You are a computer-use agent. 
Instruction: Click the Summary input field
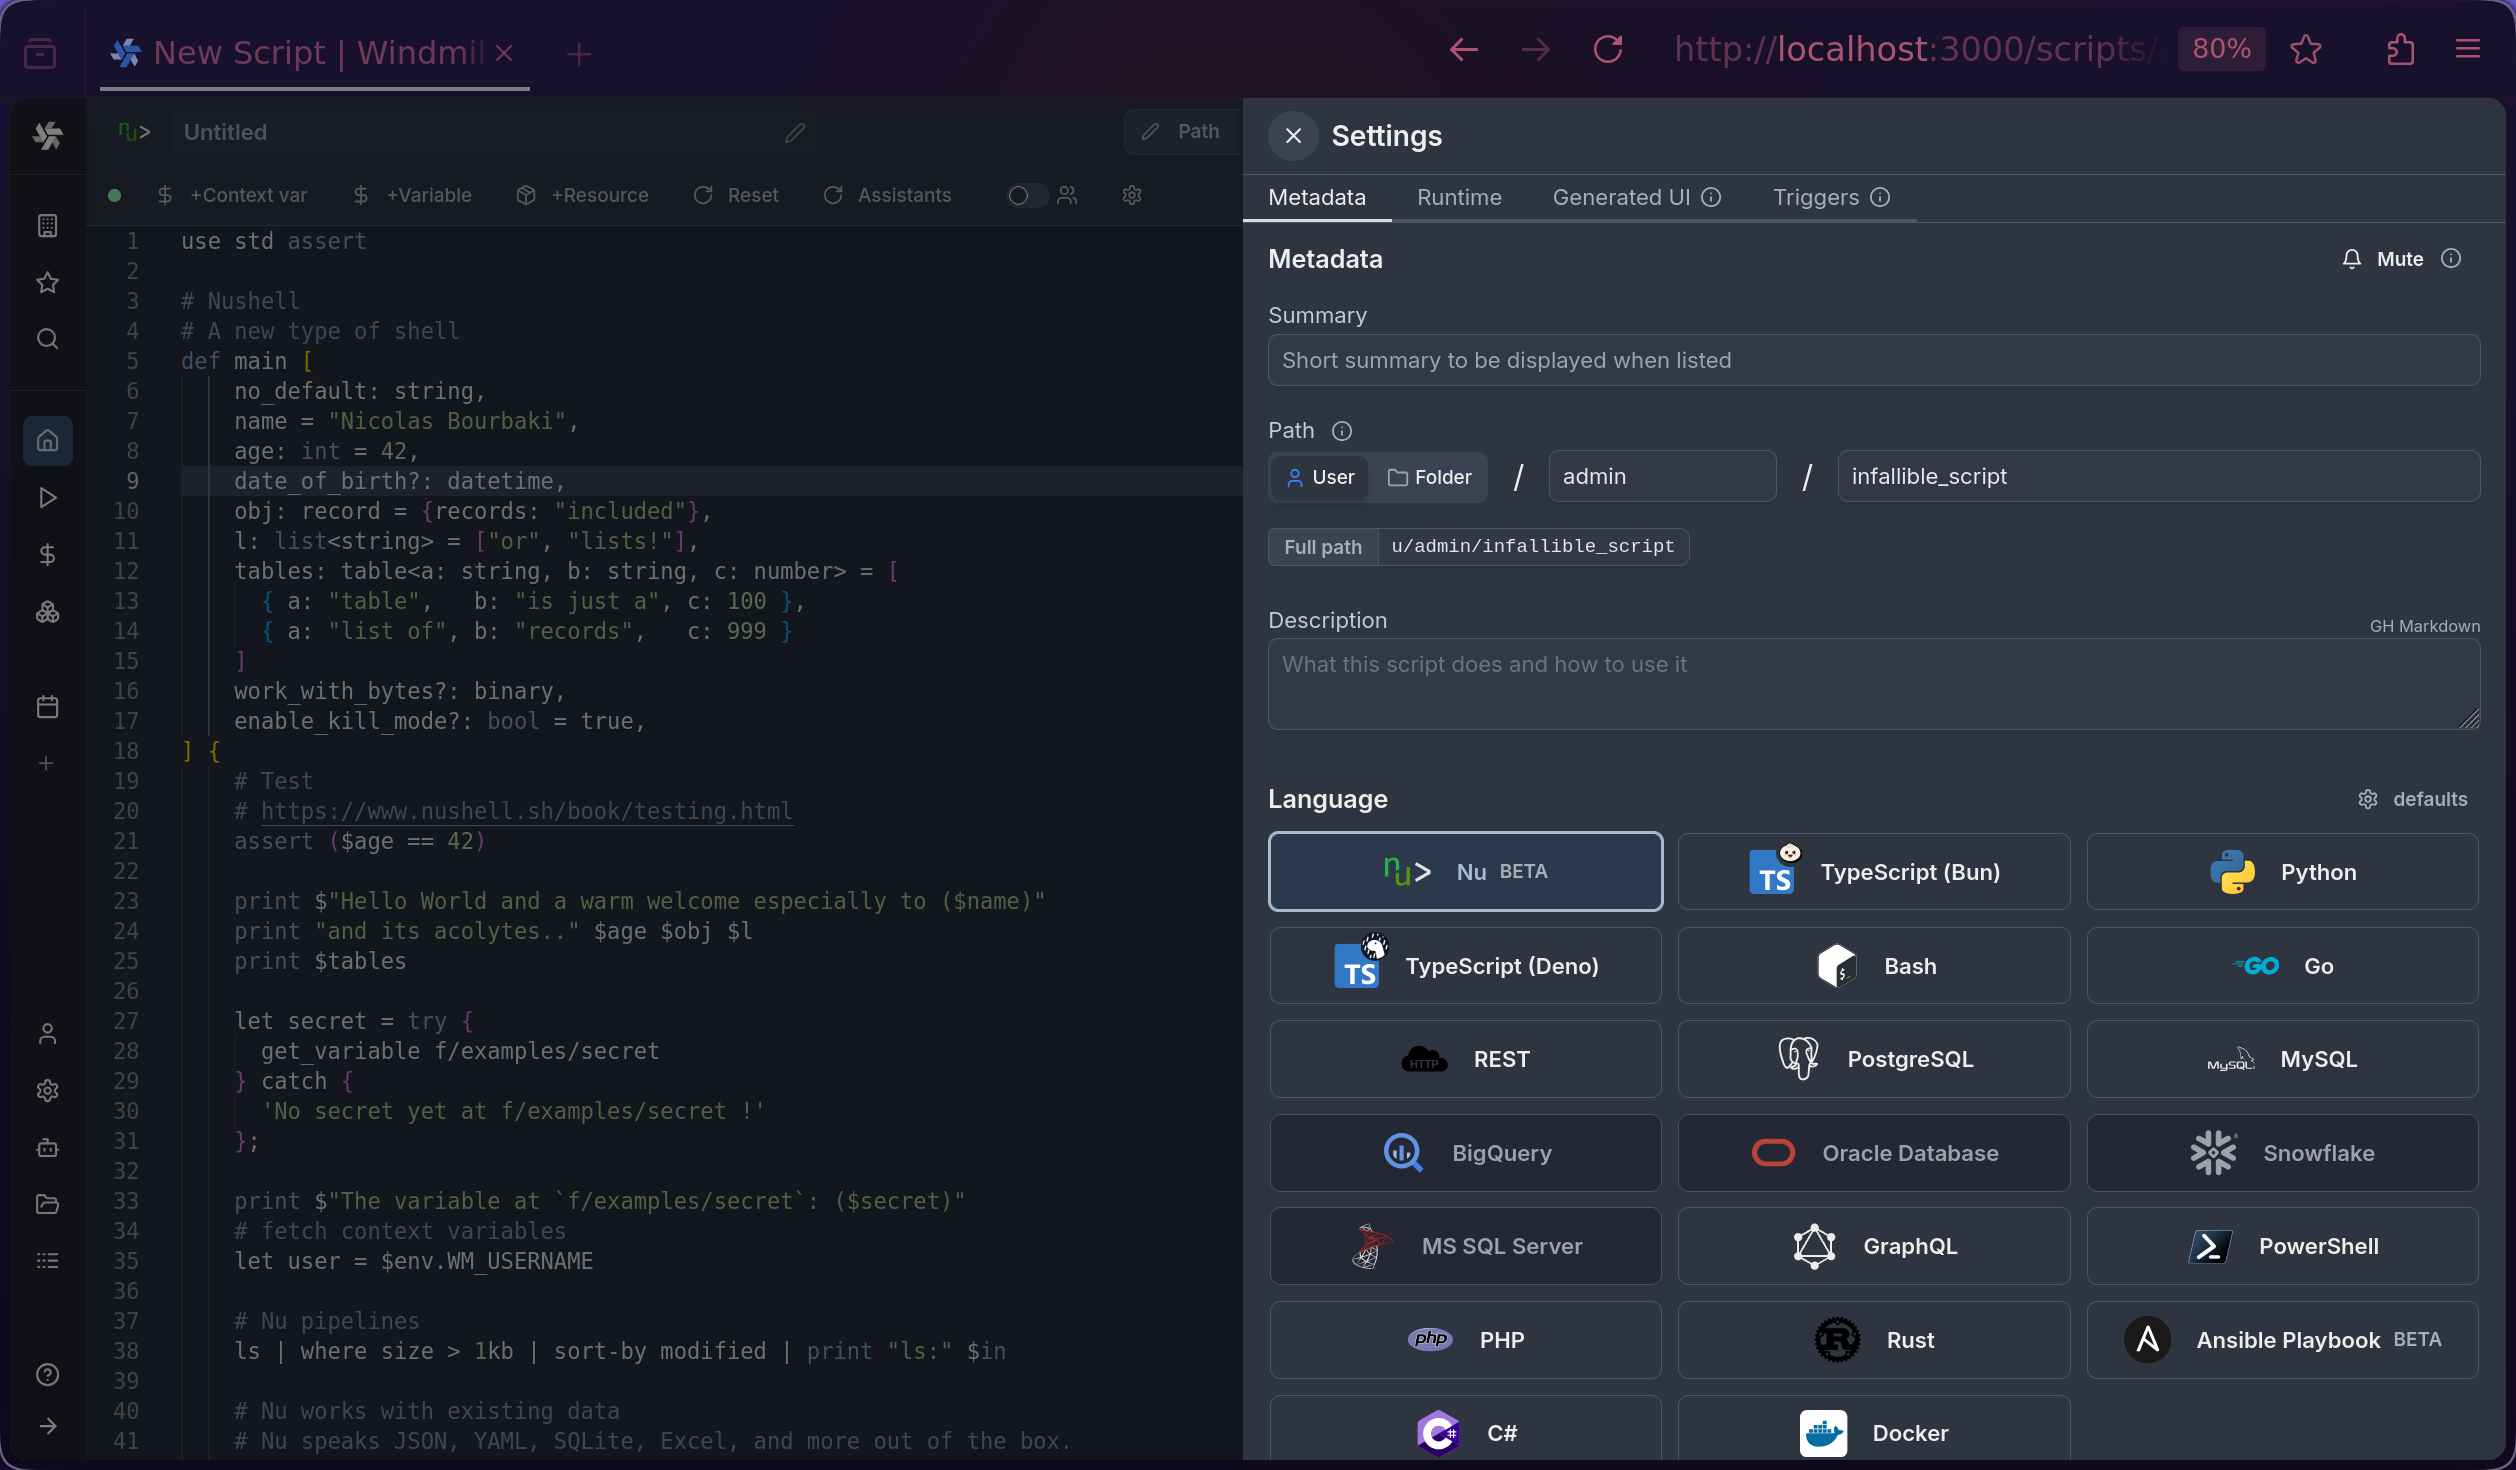tap(1873, 360)
